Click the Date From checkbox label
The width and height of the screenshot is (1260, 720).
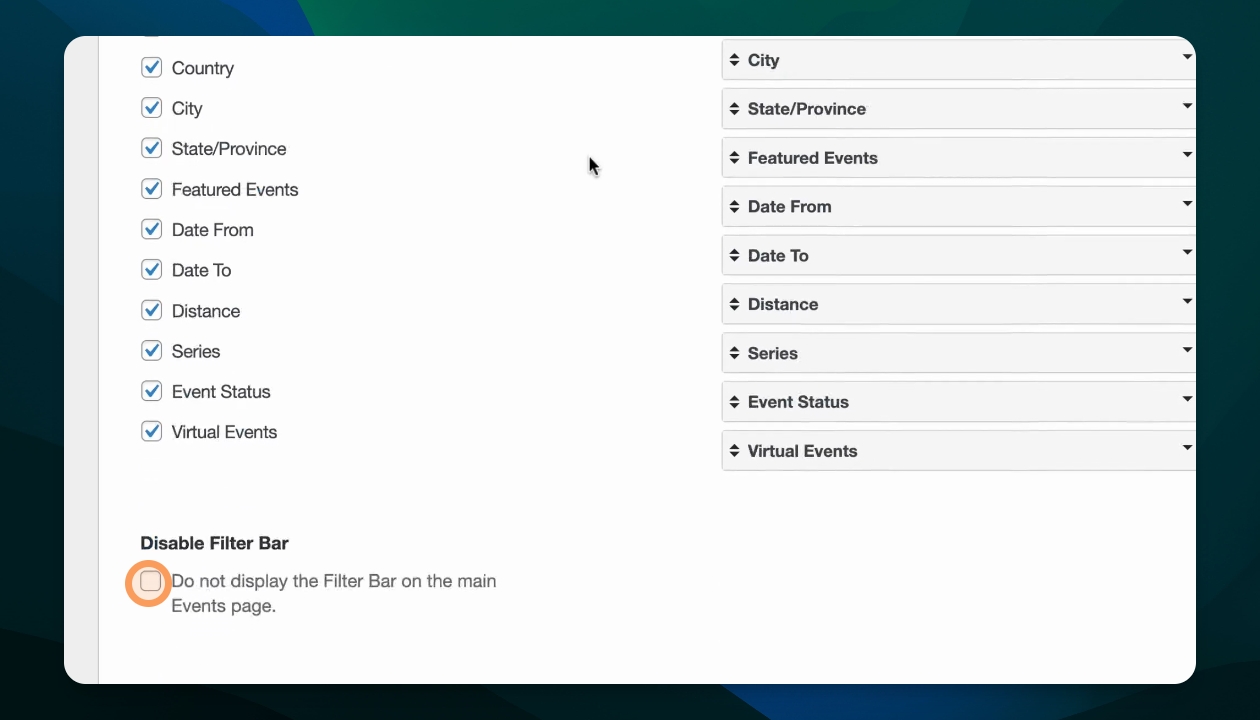coord(213,230)
